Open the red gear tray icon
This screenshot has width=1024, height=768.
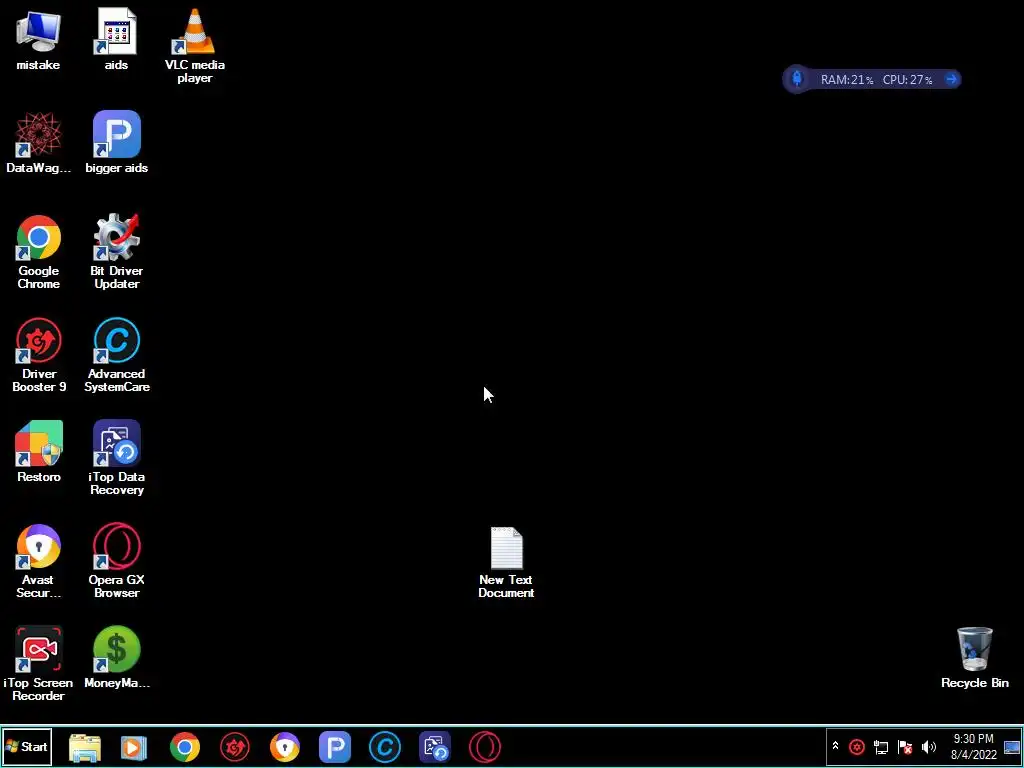point(857,746)
